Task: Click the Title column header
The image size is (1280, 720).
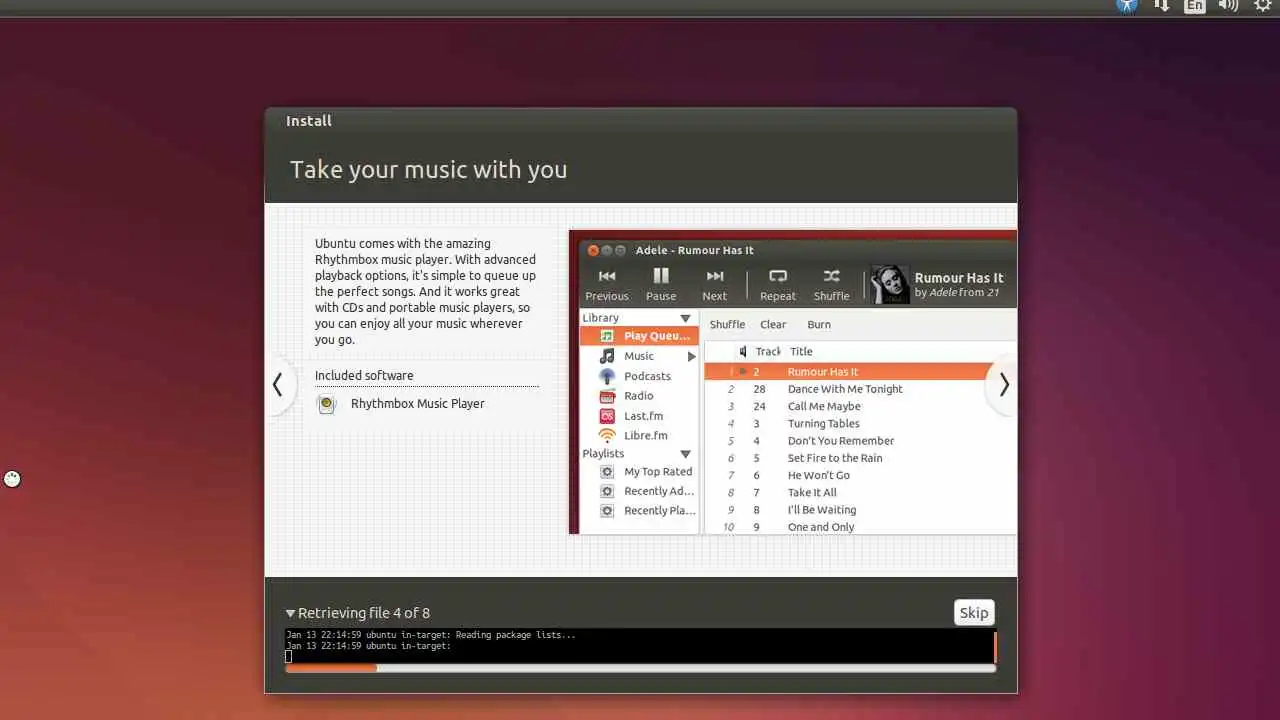Action: point(801,352)
